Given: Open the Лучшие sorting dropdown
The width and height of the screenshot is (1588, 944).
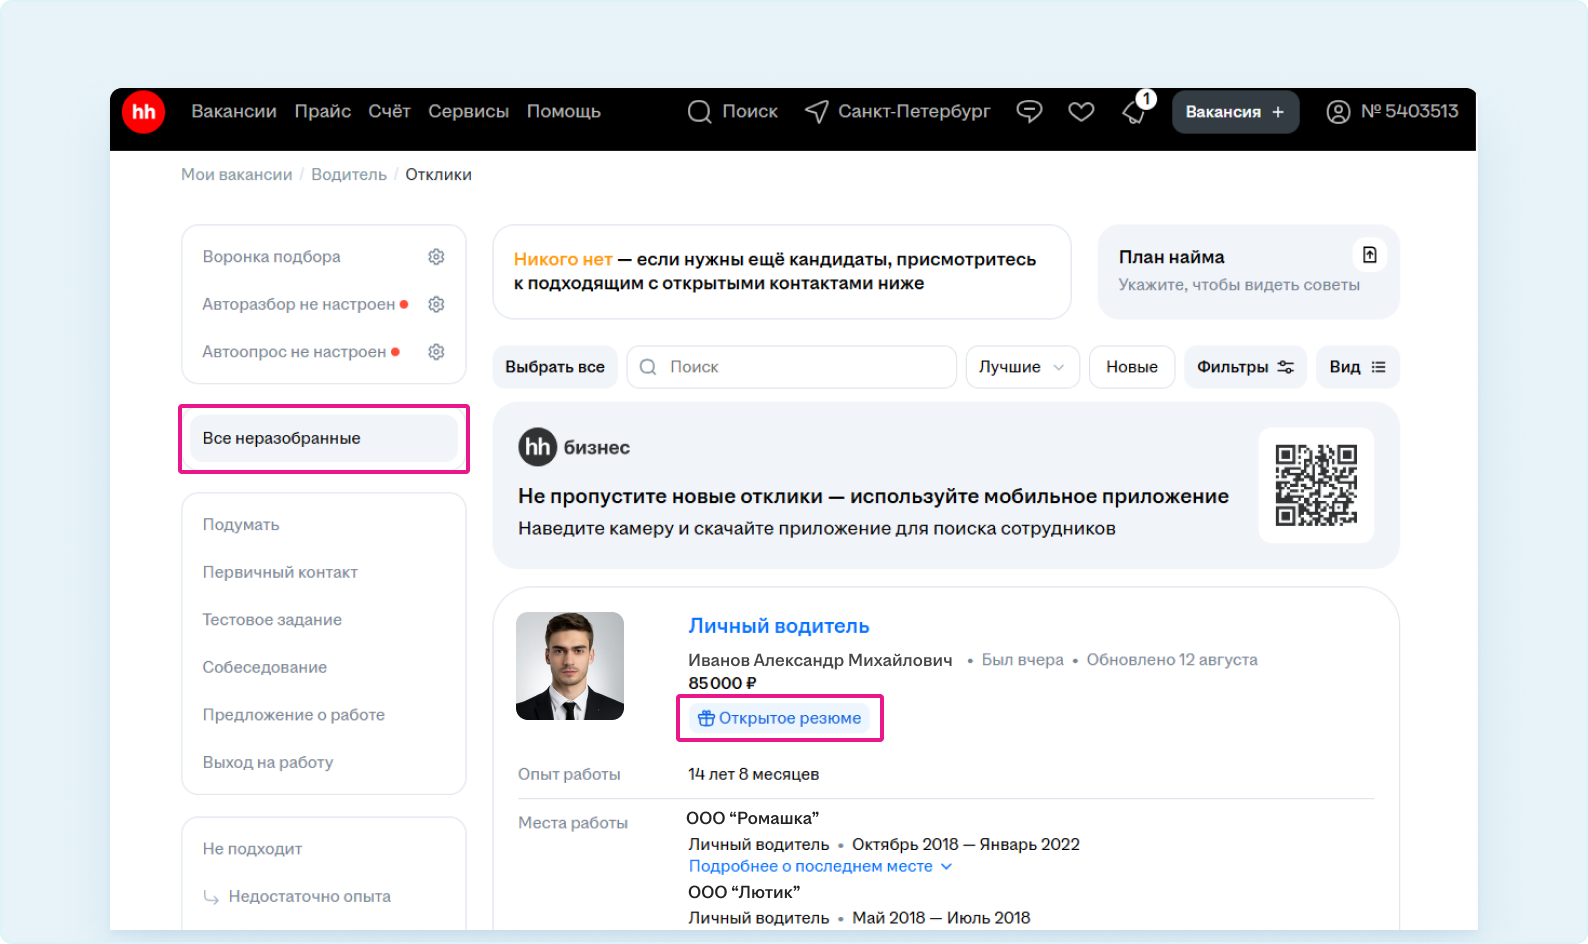Looking at the screenshot, I should point(1022,367).
